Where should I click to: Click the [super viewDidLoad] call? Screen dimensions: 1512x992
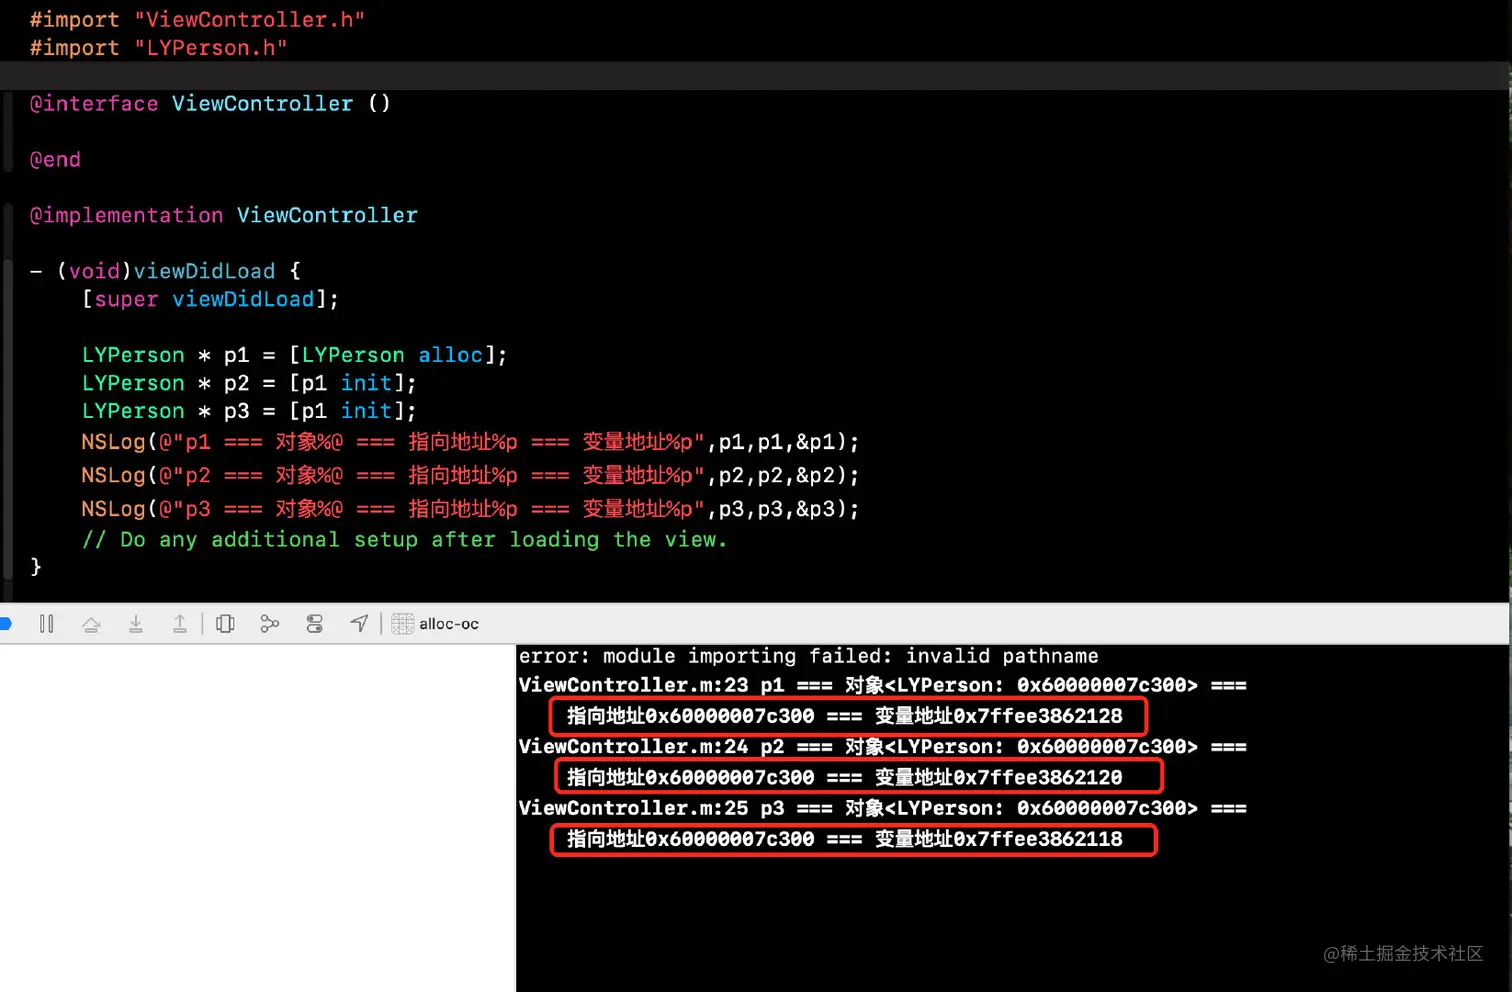(x=210, y=300)
